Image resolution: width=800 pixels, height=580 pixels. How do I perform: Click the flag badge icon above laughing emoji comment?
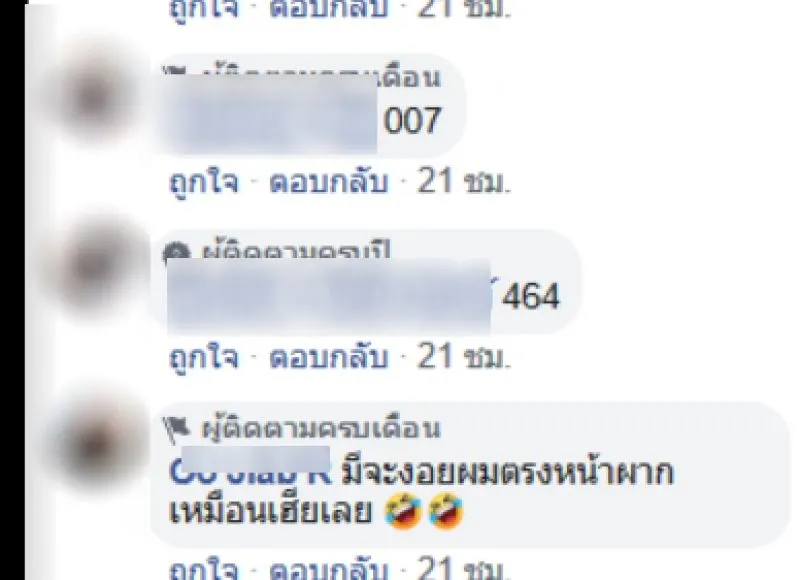(x=177, y=430)
